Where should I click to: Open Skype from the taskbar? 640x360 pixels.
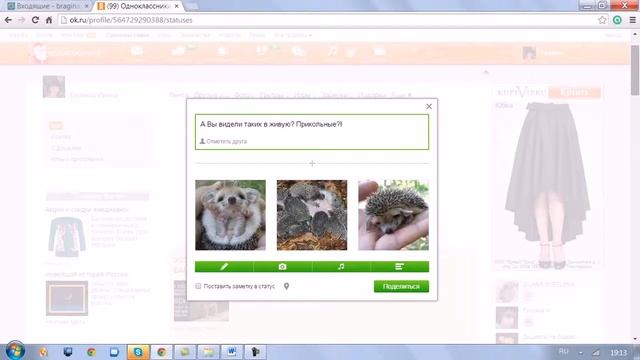[138, 352]
